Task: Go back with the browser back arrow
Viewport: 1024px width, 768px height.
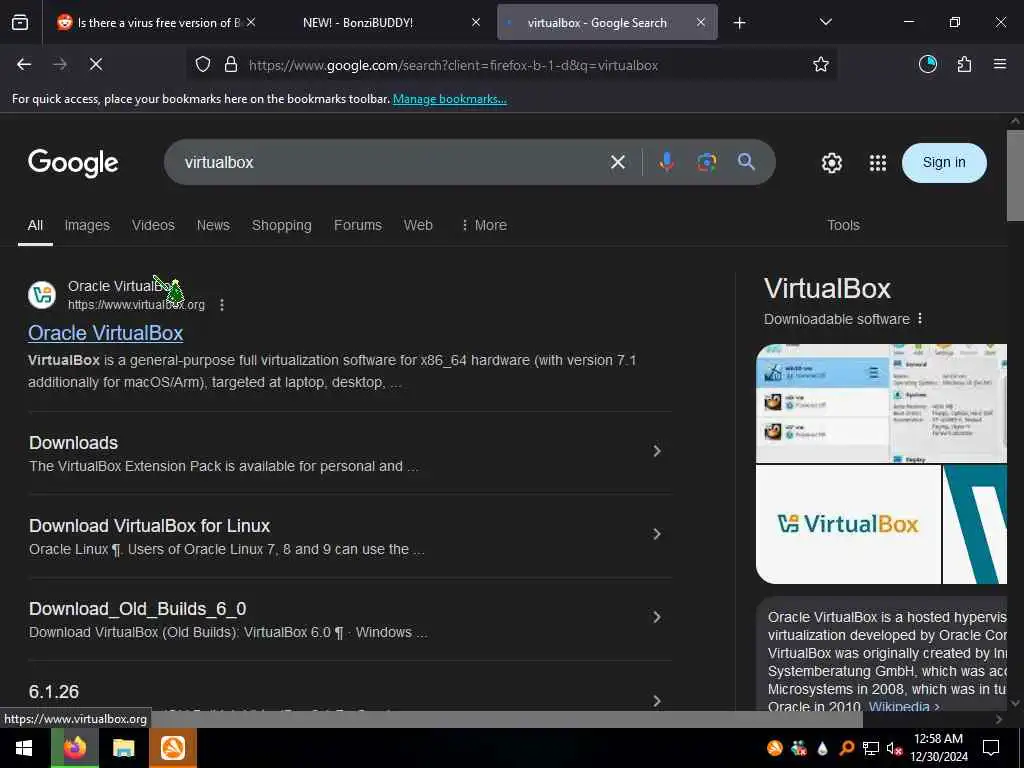Action: [x=24, y=65]
